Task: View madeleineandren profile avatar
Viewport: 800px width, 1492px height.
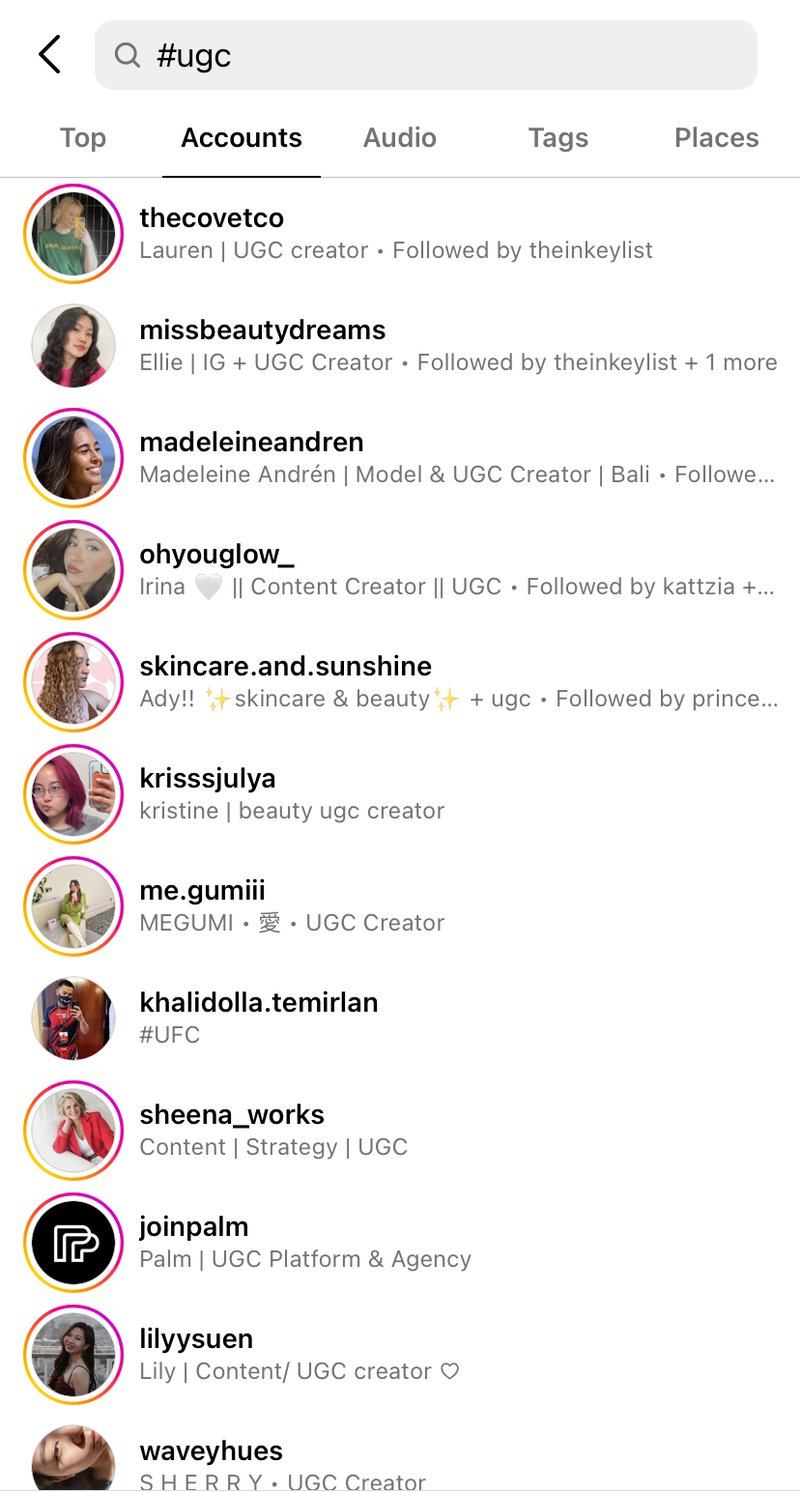Action: click(73, 458)
